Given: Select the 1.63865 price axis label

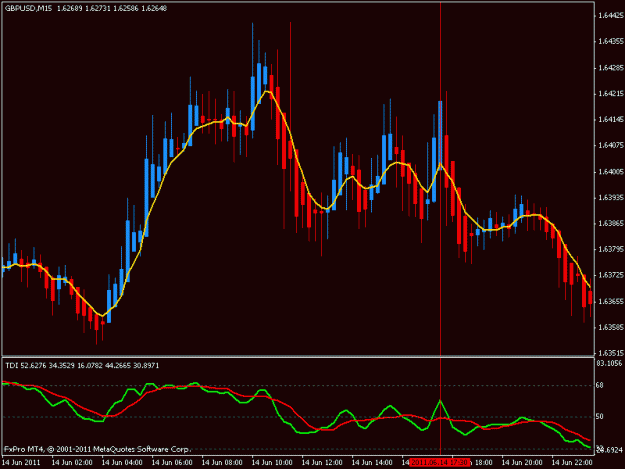Looking at the screenshot, I should pyautogui.click(x=610, y=223).
